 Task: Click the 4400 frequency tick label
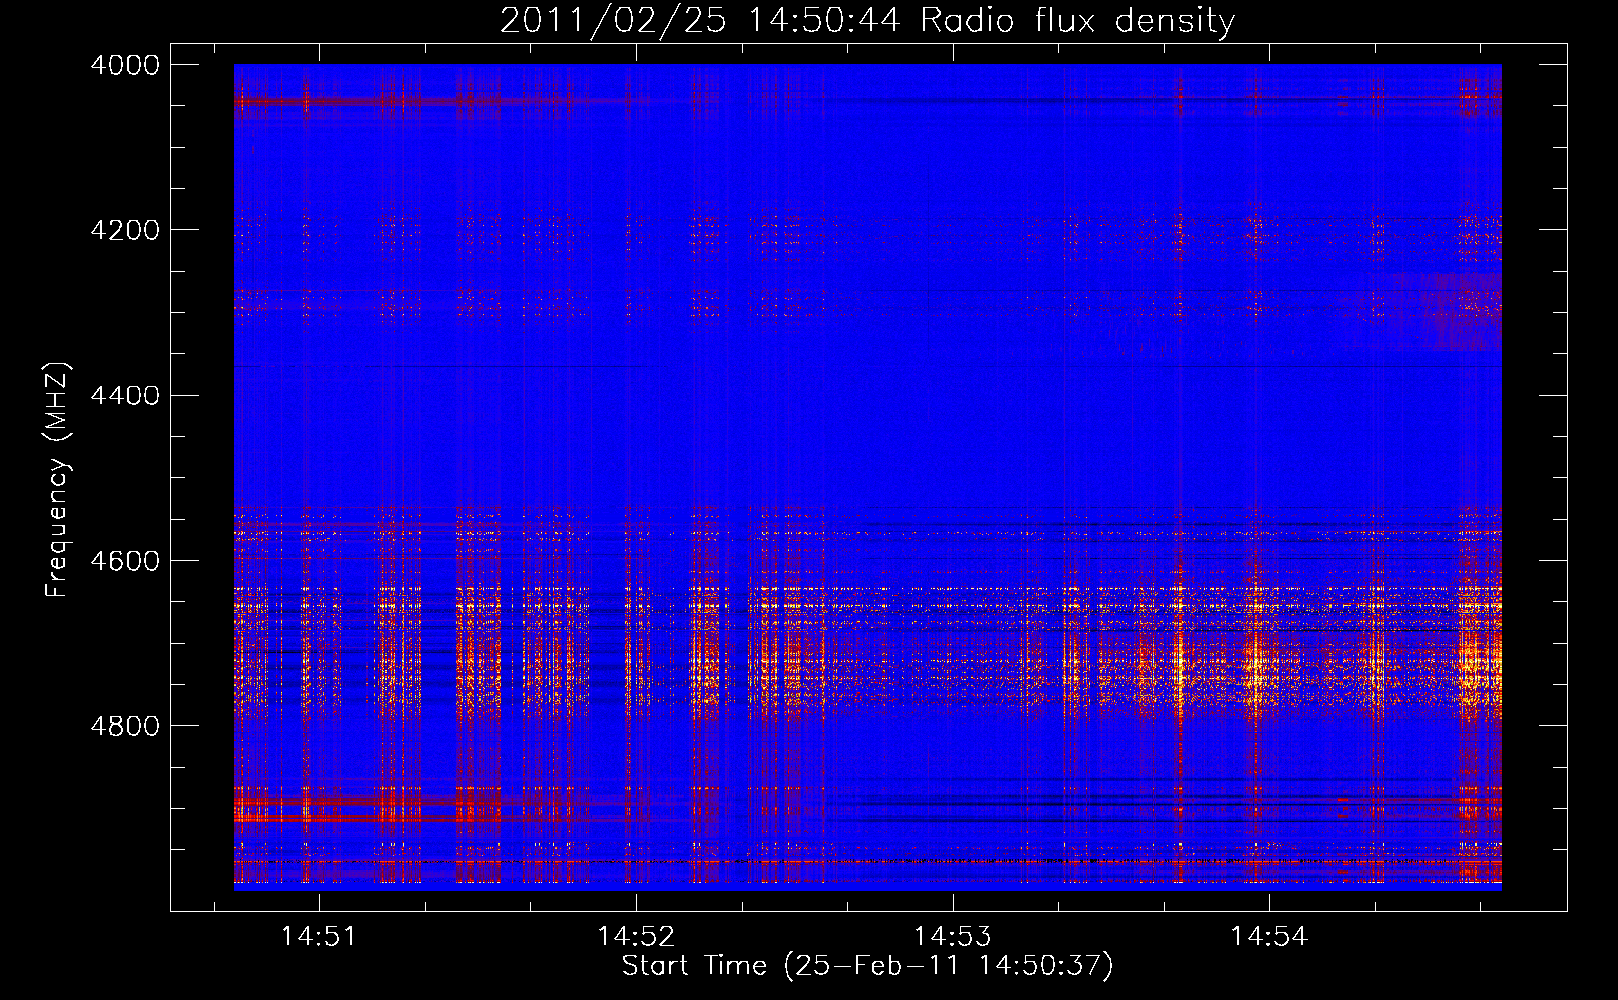[x=125, y=395]
